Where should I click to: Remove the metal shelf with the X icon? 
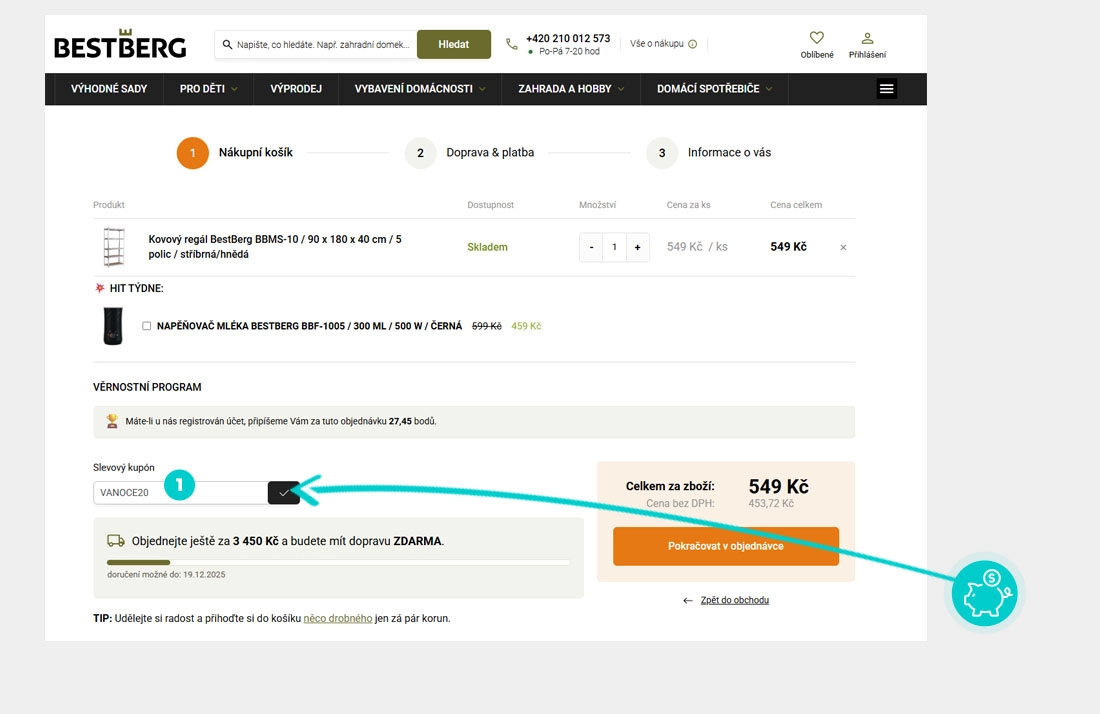click(x=843, y=247)
